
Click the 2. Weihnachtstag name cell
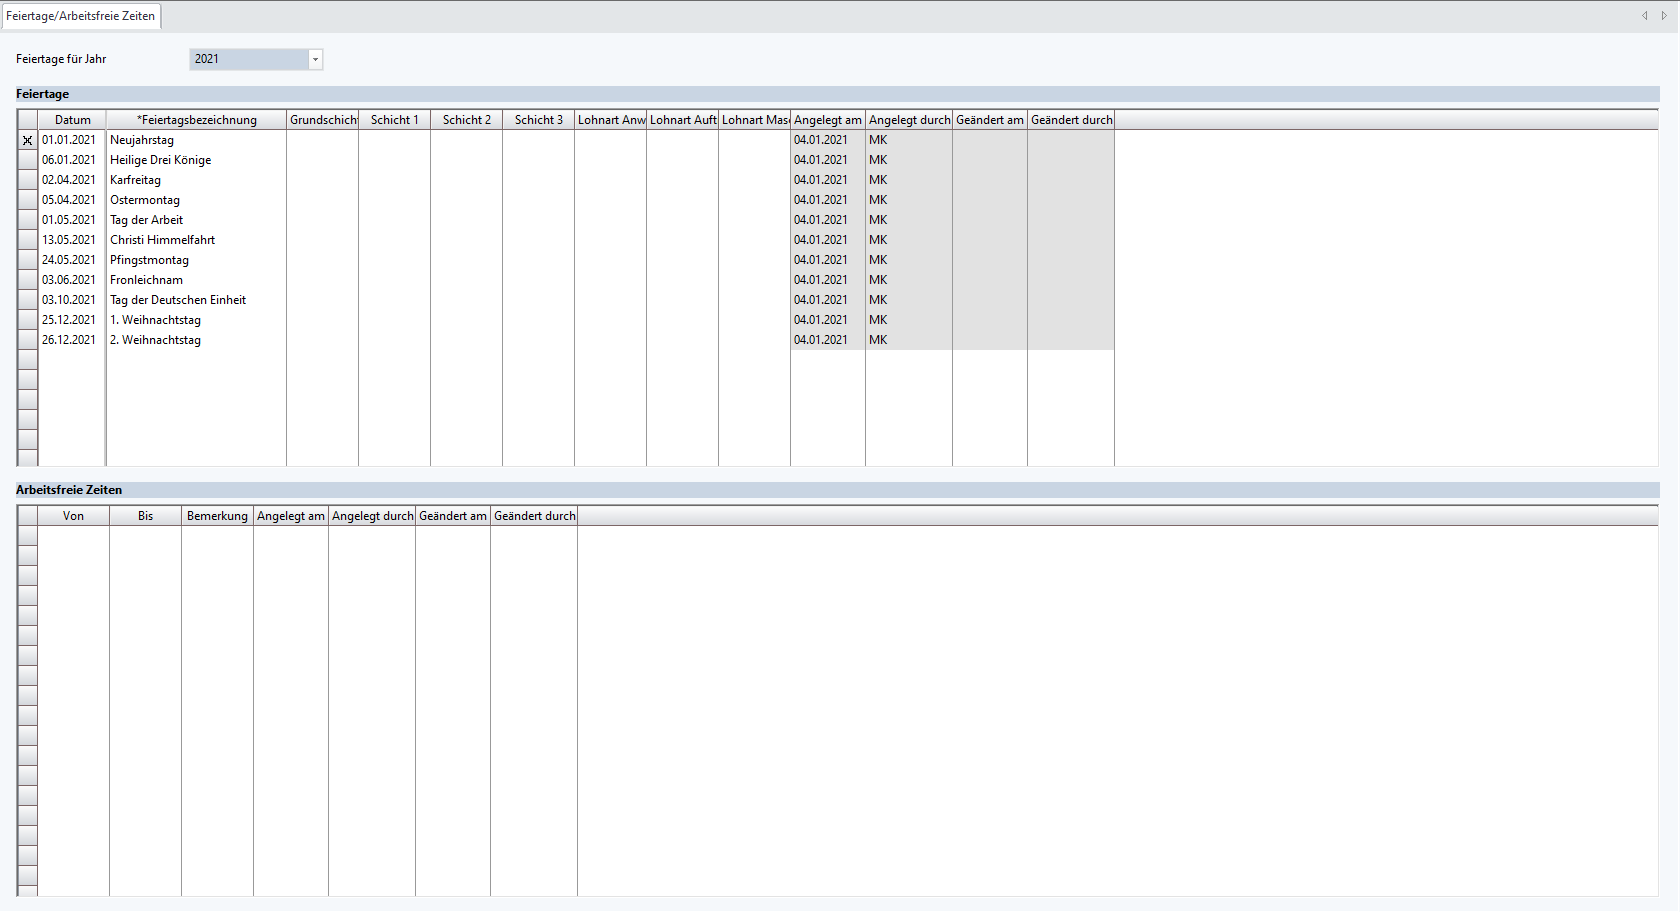196,340
